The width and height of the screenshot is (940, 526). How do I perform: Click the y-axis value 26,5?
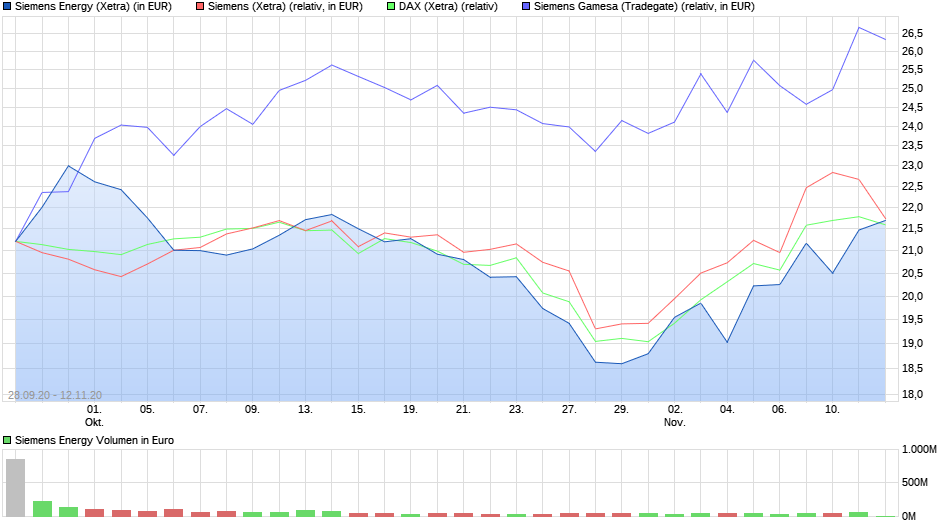(912, 34)
